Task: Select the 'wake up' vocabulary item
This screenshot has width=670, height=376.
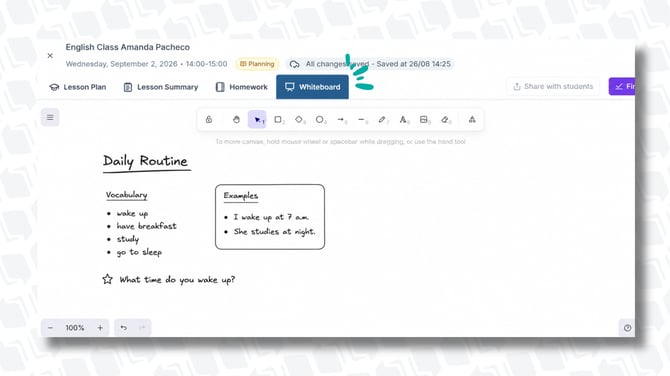Action: (x=132, y=213)
